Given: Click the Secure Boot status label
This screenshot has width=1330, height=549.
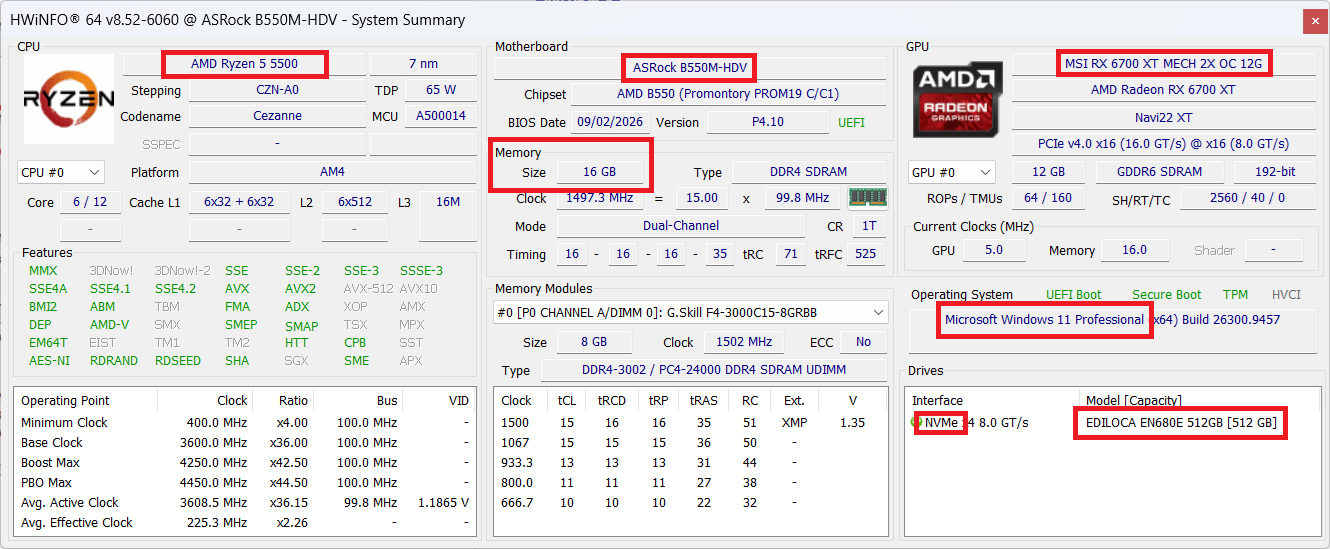Looking at the screenshot, I should (x=1166, y=295).
